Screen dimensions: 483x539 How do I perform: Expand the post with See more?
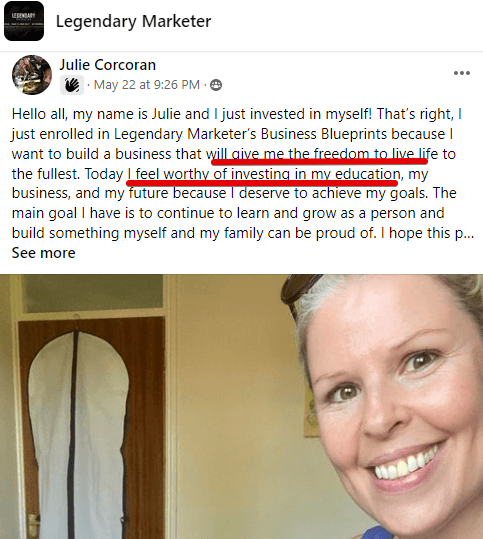pyautogui.click(x=44, y=253)
